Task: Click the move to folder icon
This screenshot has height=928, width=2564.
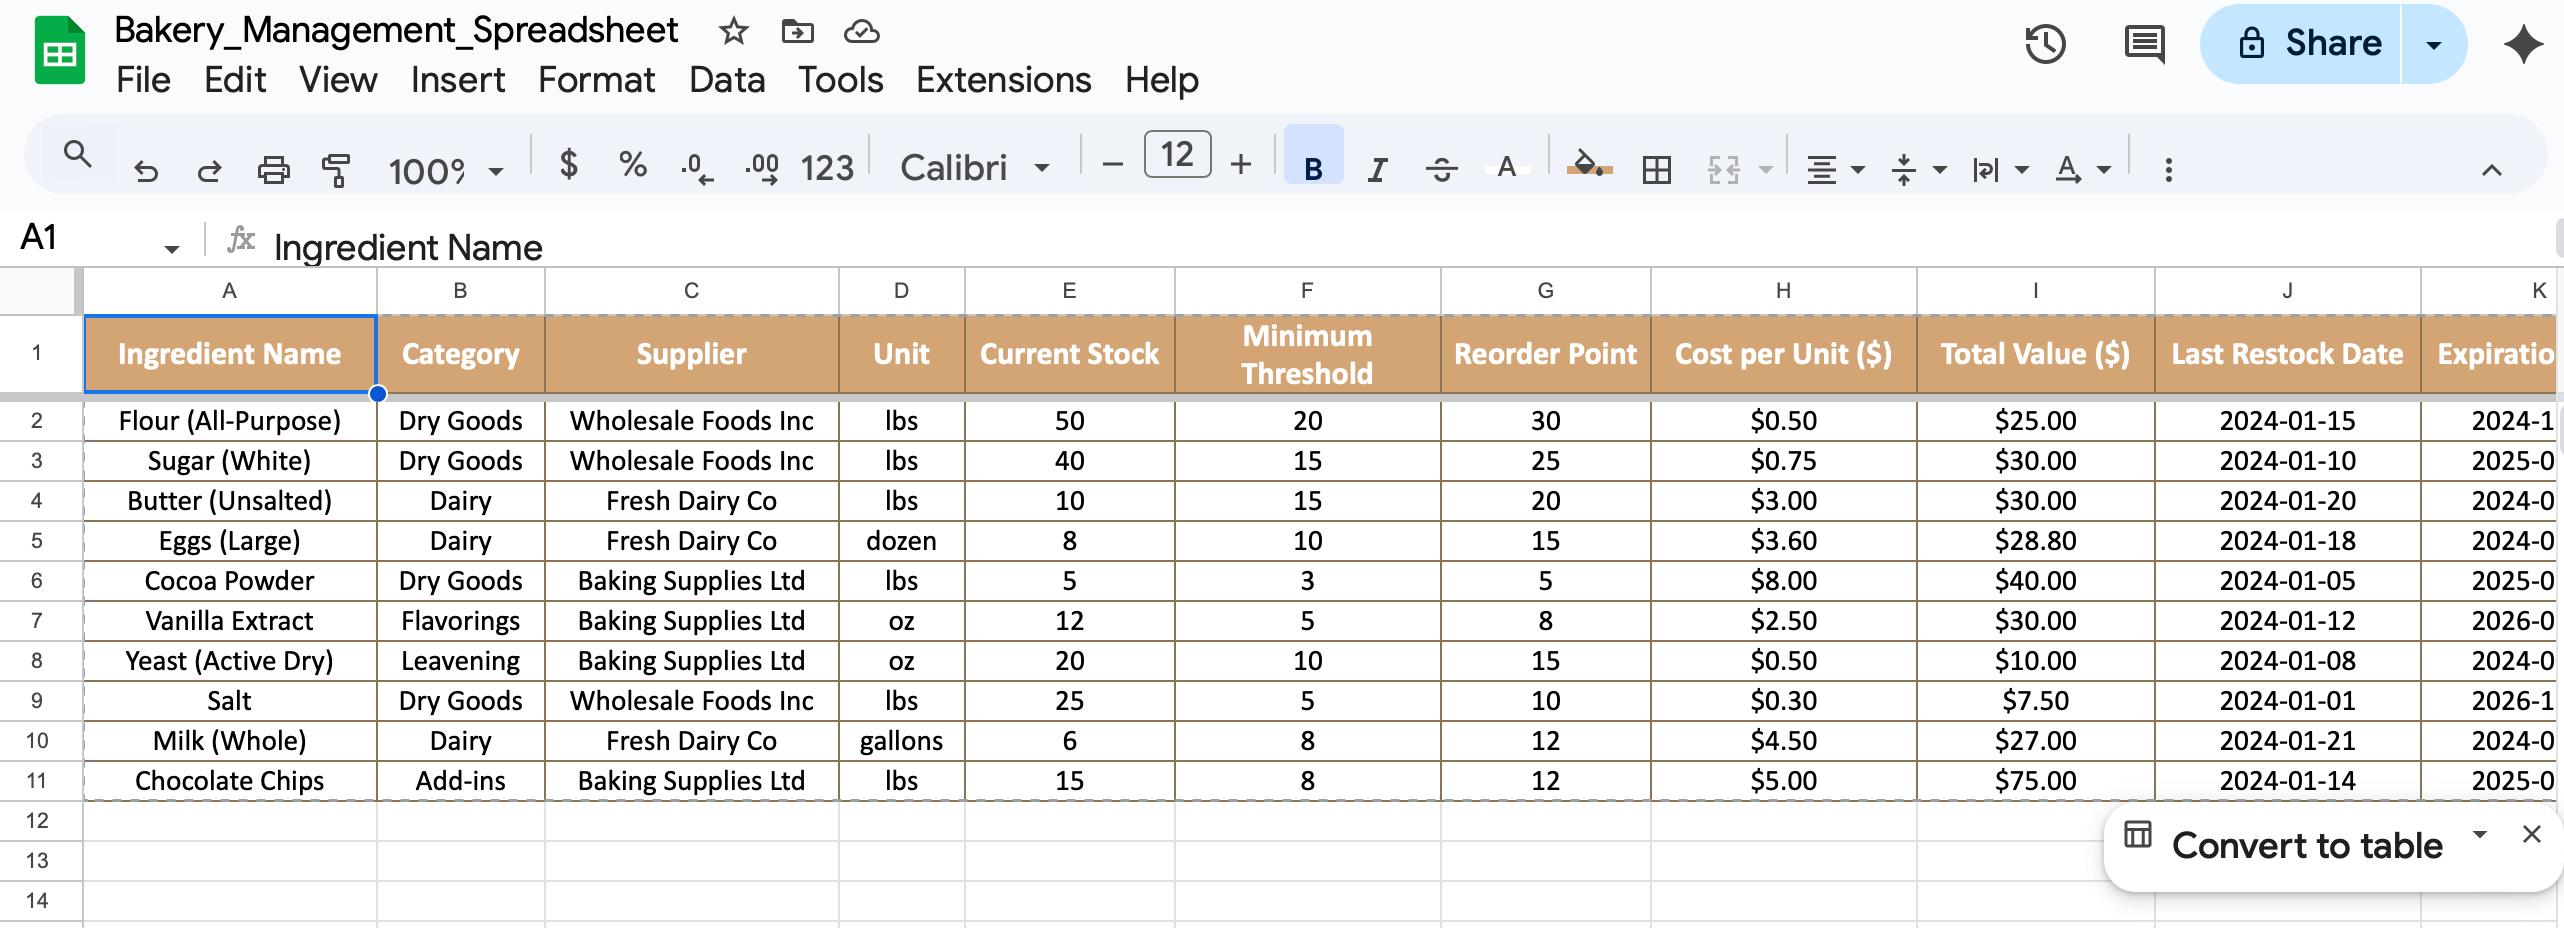Action: coord(797,32)
